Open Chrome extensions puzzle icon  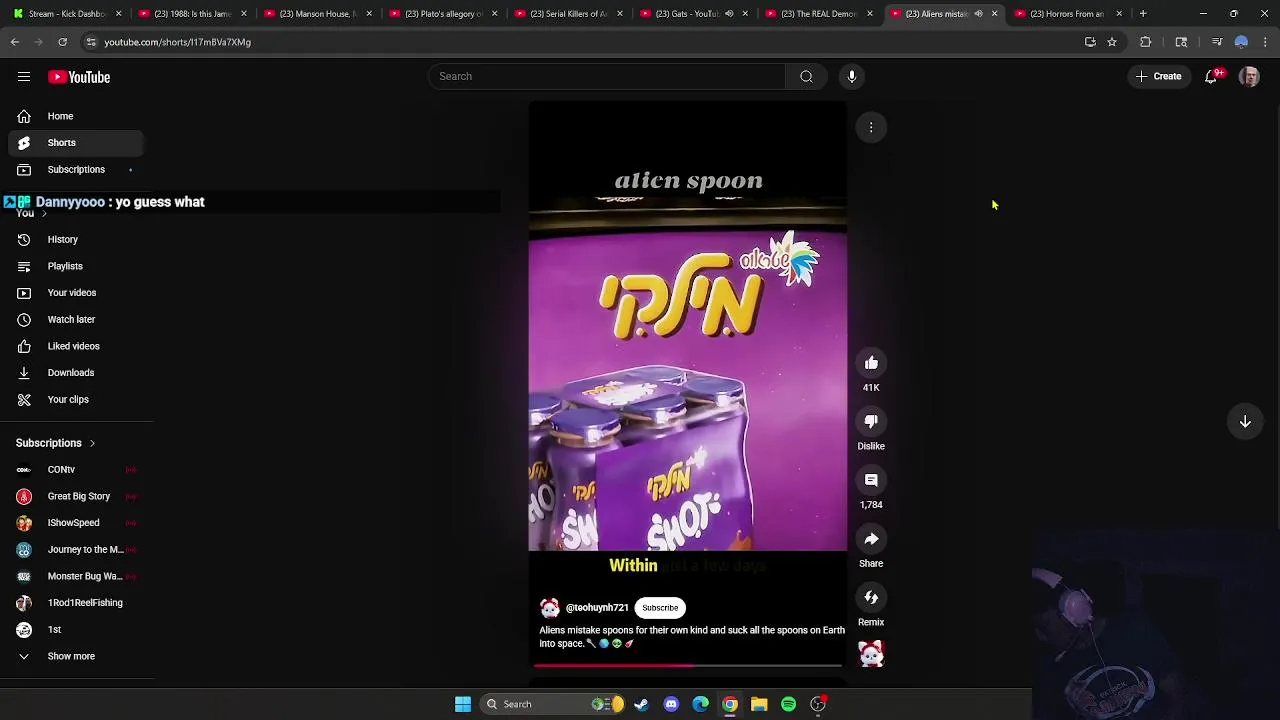pyautogui.click(x=1146, y=42)
